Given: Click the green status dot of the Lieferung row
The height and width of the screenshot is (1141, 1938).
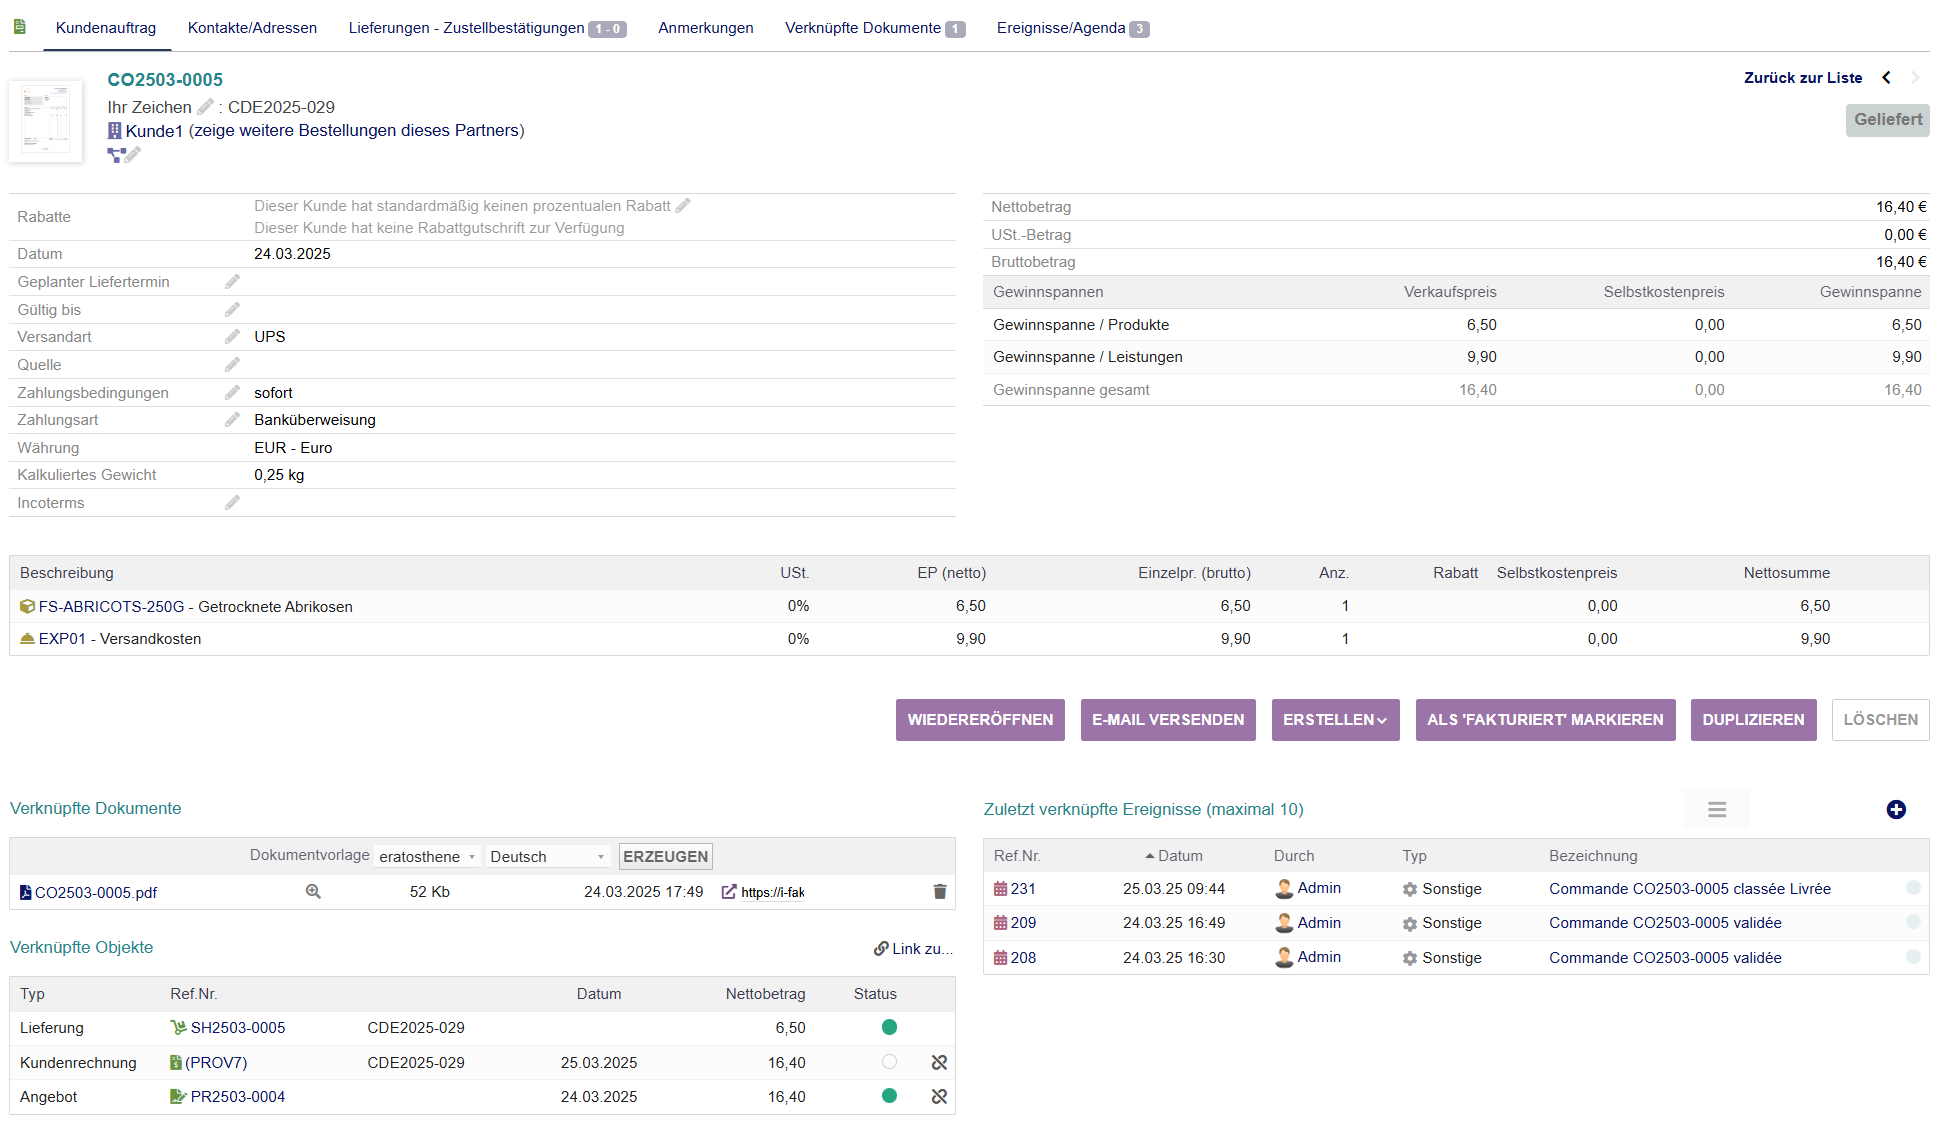Looking at the screenshot, I should (889, 1027).
